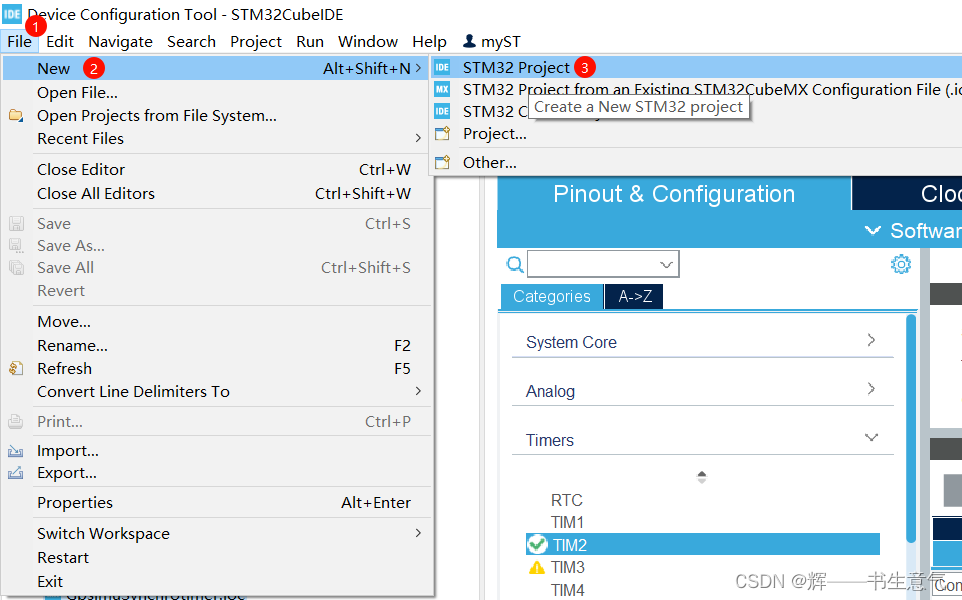Expand the Software Packs chevron dropdown
The width and height of the screenshot is (962, 600).
872,231
